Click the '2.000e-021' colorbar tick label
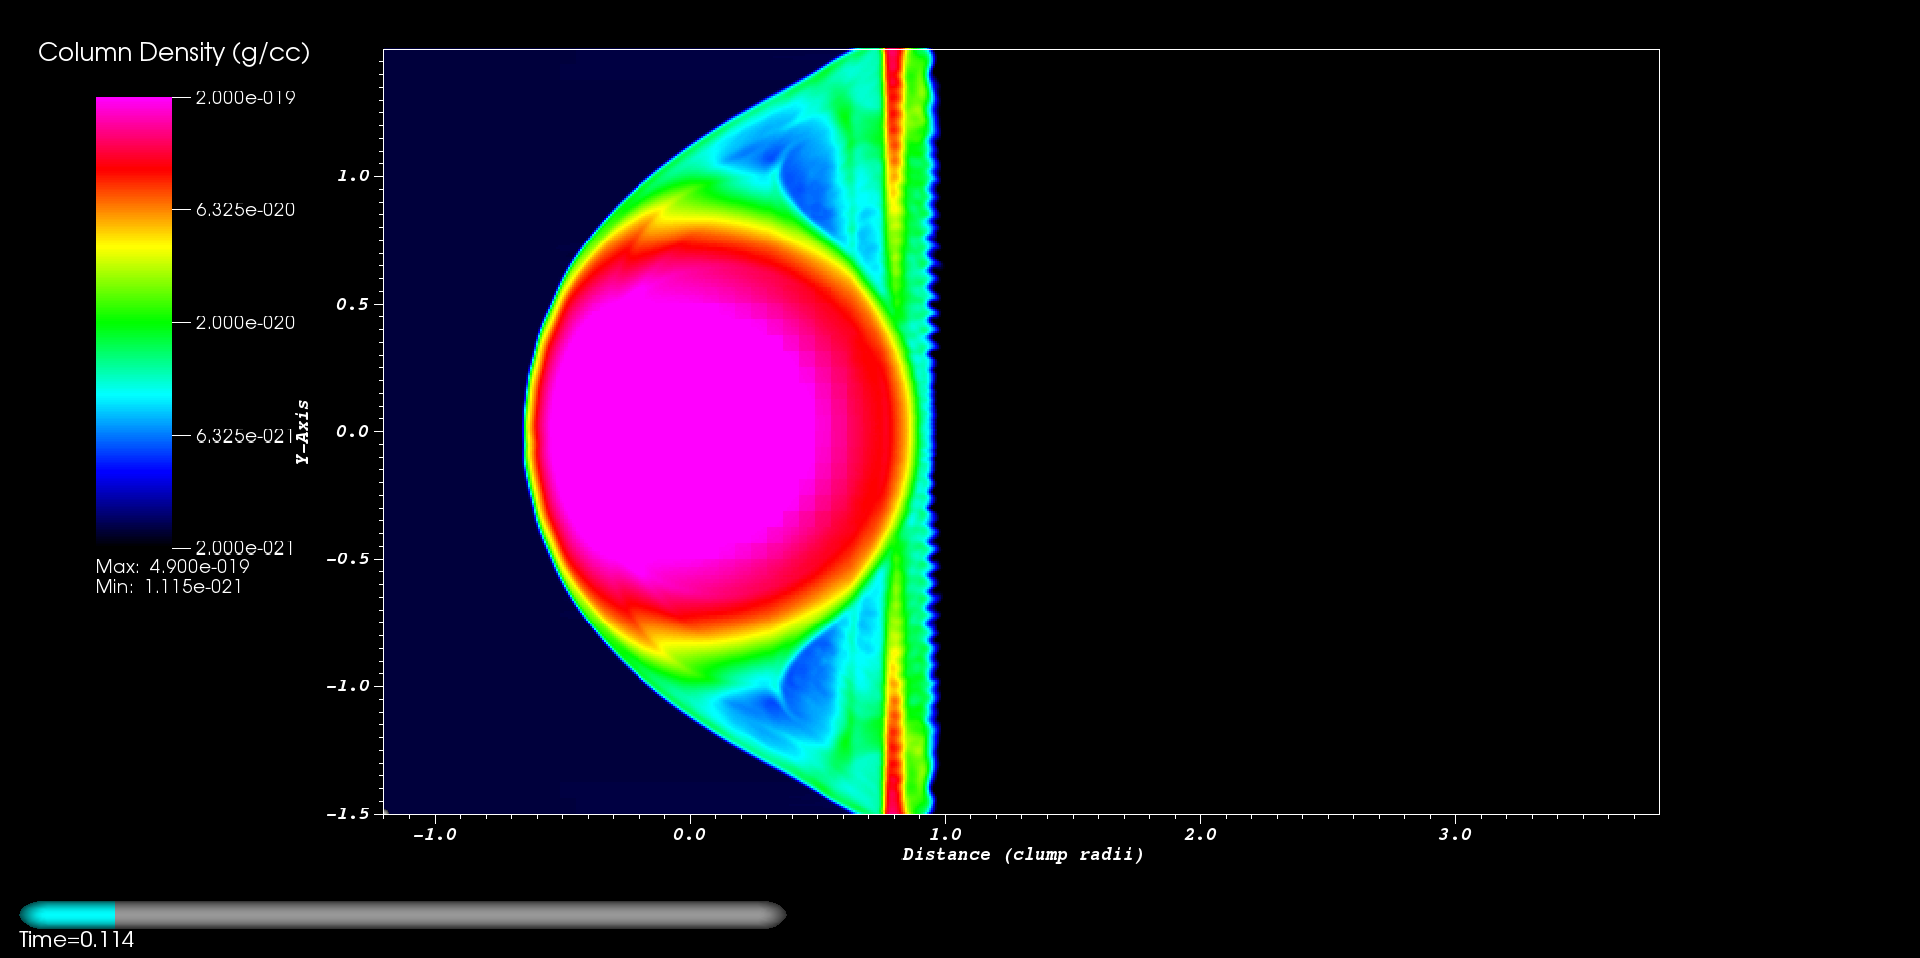The height and width of the screenshot is (958, 1920). tap(245, 548)
